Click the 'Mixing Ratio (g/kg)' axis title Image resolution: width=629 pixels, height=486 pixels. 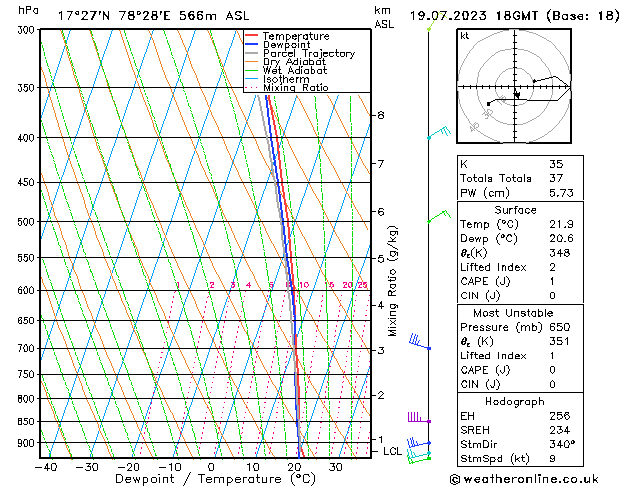tap(392, 281)
